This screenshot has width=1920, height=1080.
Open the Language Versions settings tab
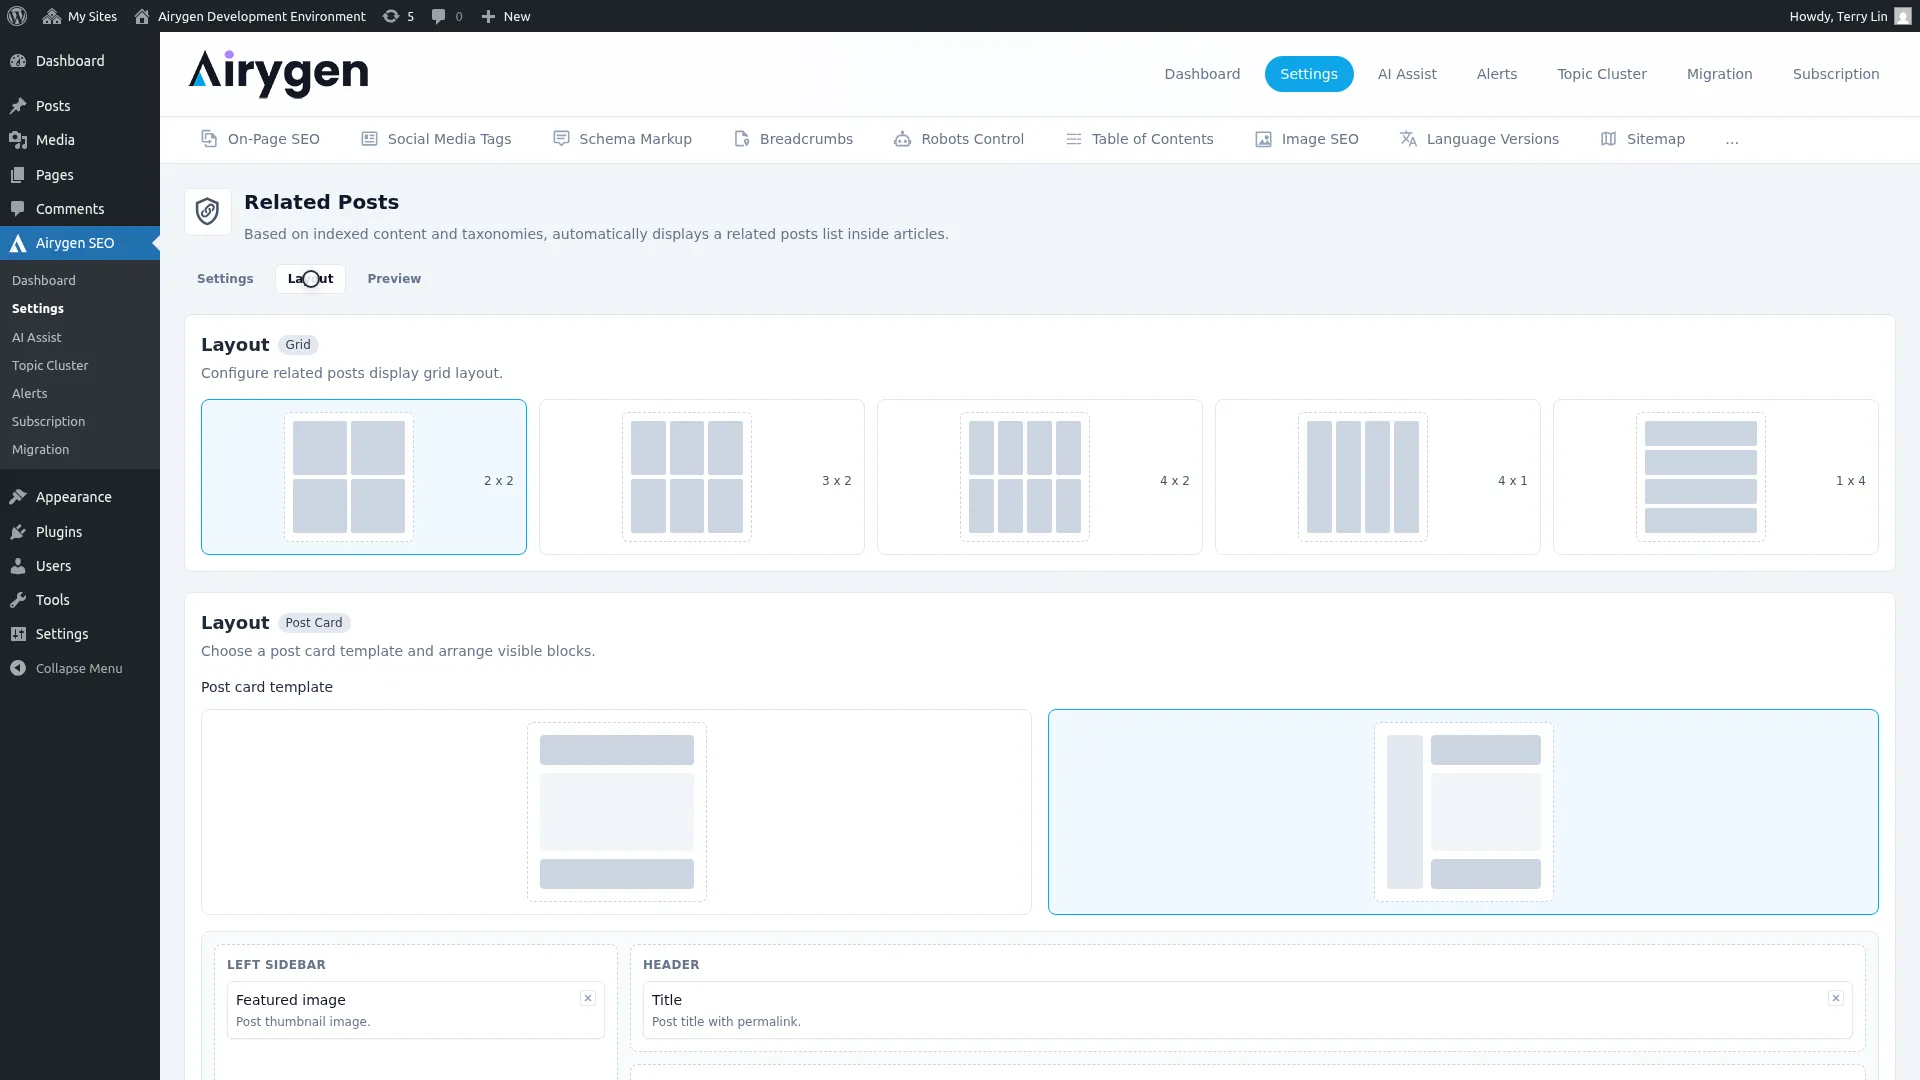(1480, 139)
